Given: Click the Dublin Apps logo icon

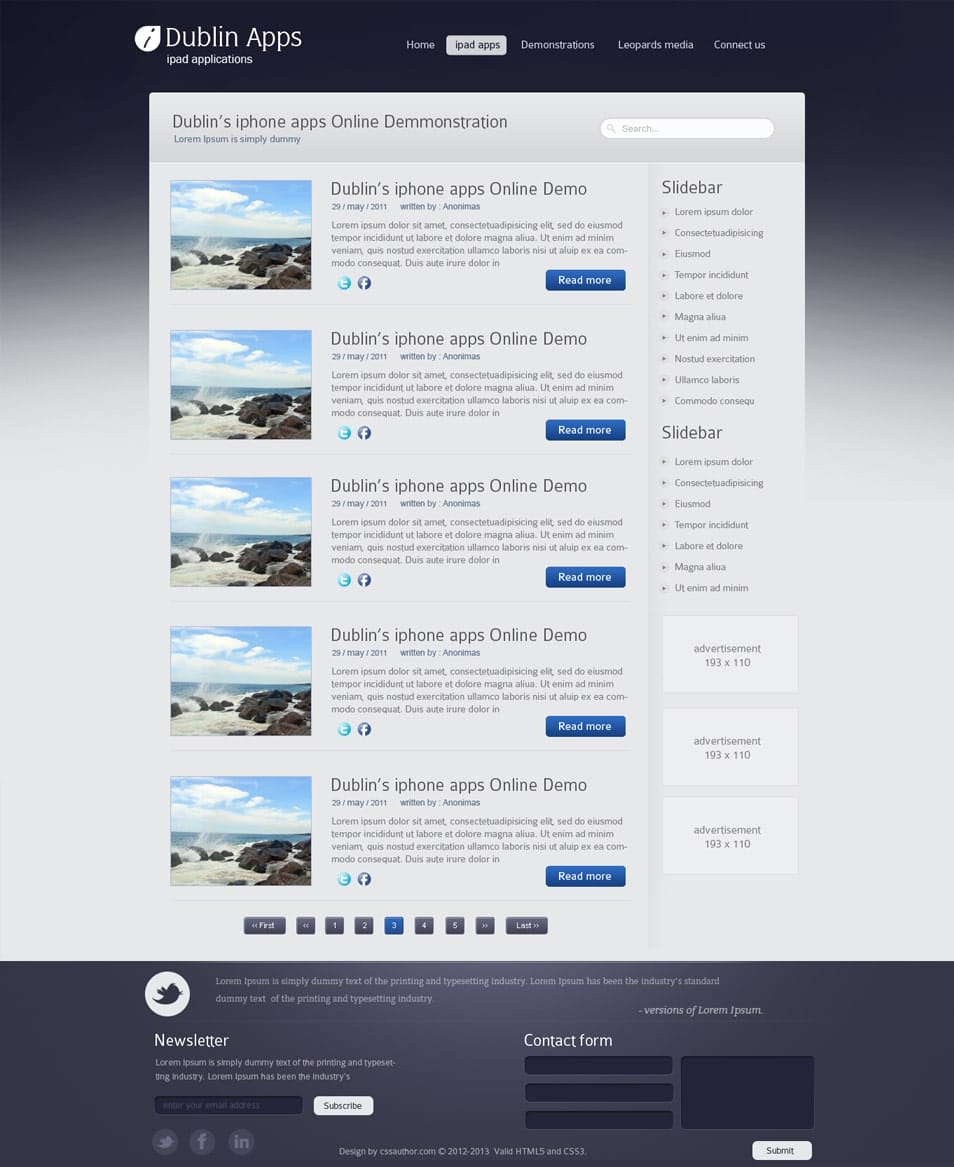Looking at the screenshot, I should (x=147, y=36).
